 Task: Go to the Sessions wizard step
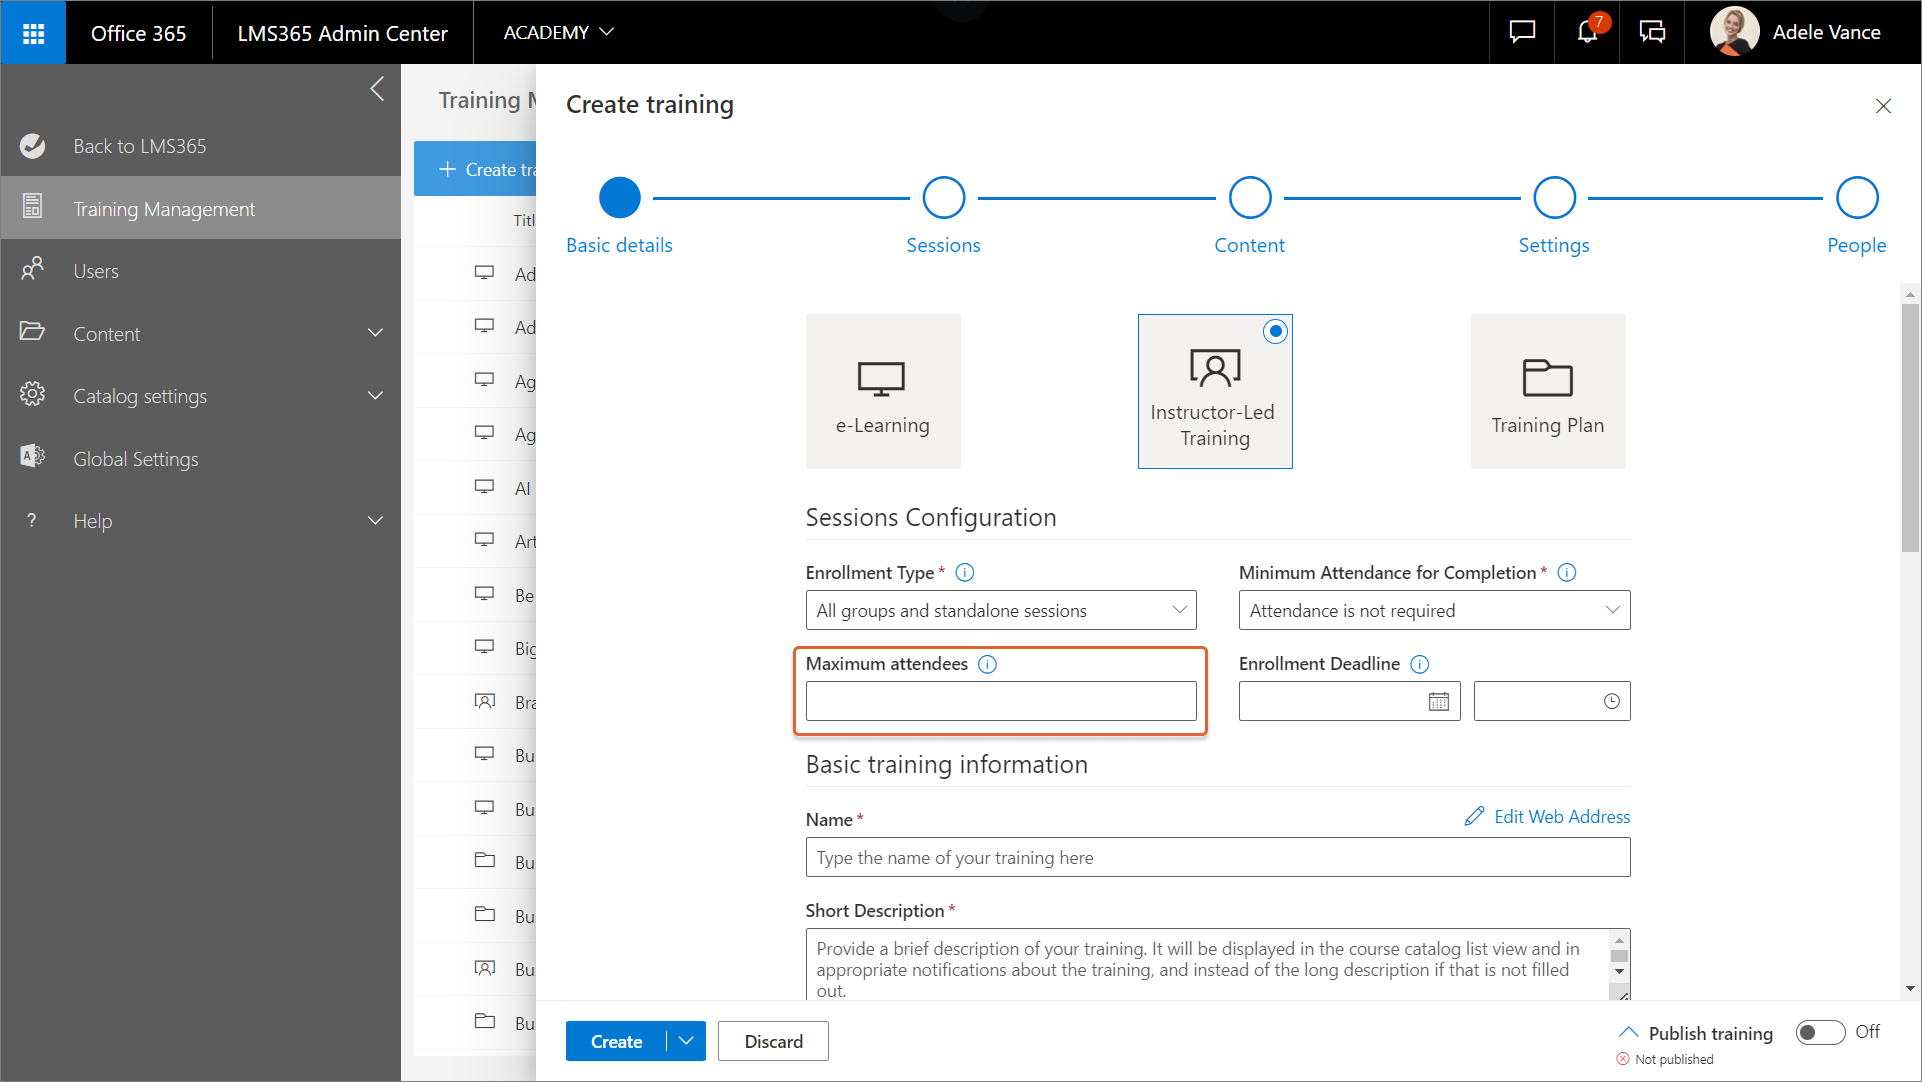[943, 198]
